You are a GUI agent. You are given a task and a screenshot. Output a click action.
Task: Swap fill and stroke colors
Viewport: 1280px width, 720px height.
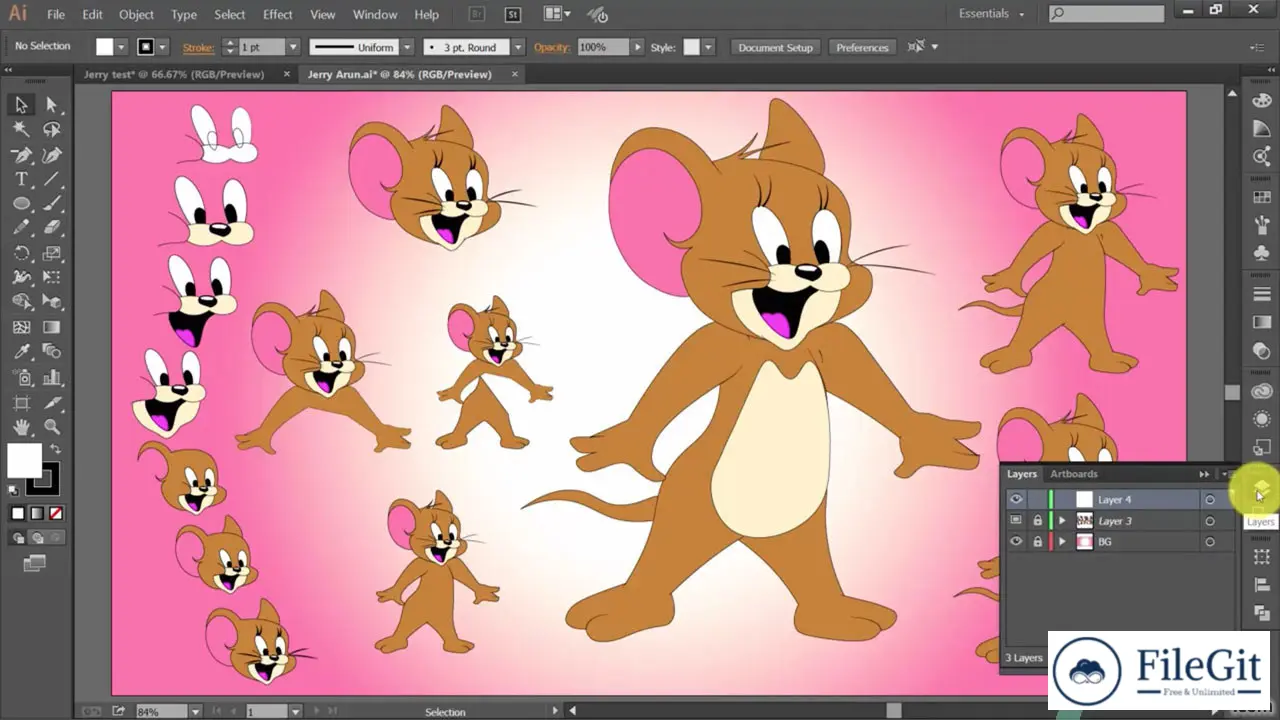click(x=55, y=450)
